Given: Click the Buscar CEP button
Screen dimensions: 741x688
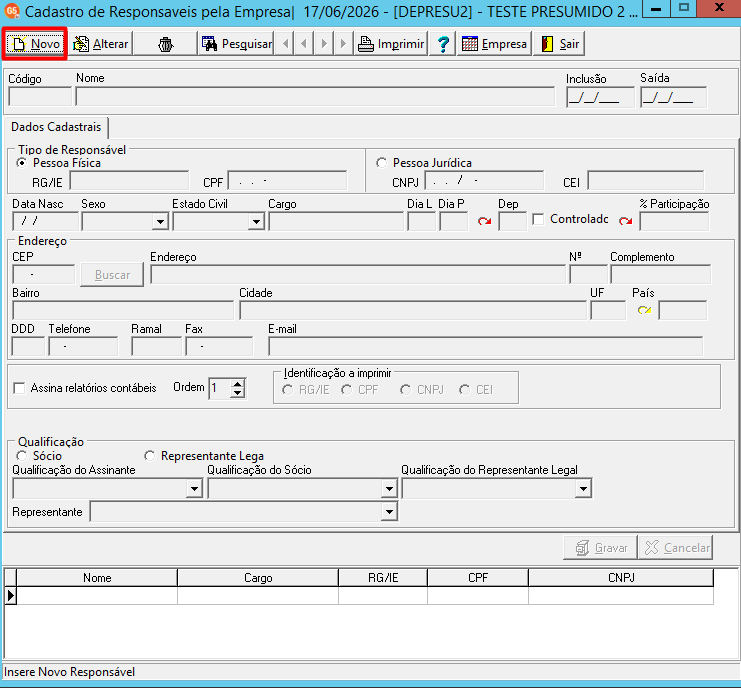Looking at the screenshot, I should [x=112, y=275].
